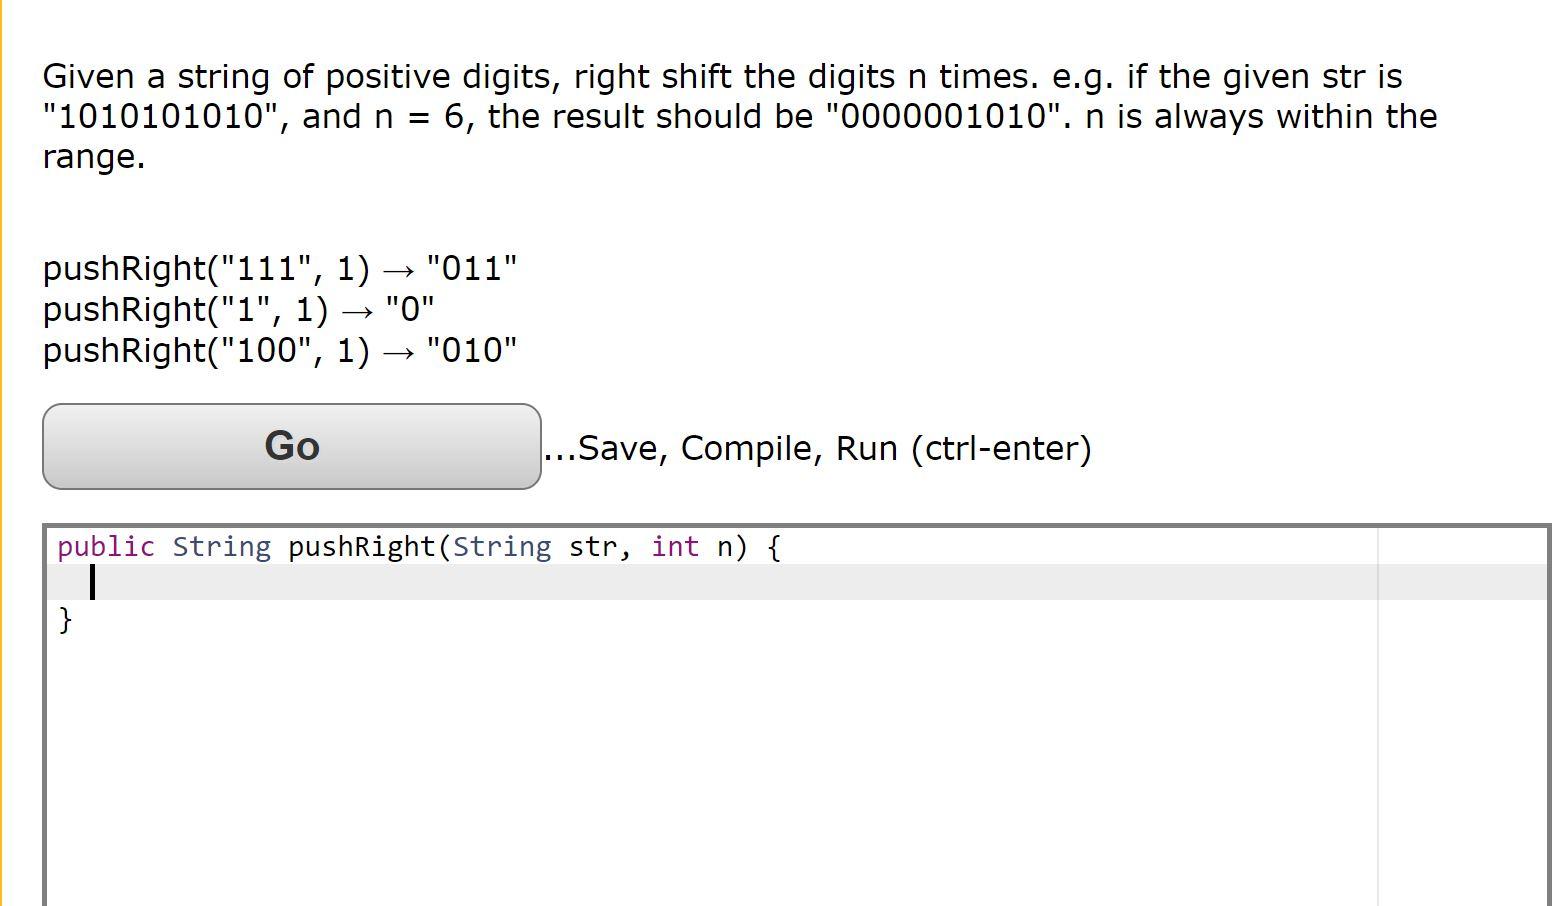Screen dimensions: 1553x906
Task: Click the str parameter name
Action: pos(594,546)
